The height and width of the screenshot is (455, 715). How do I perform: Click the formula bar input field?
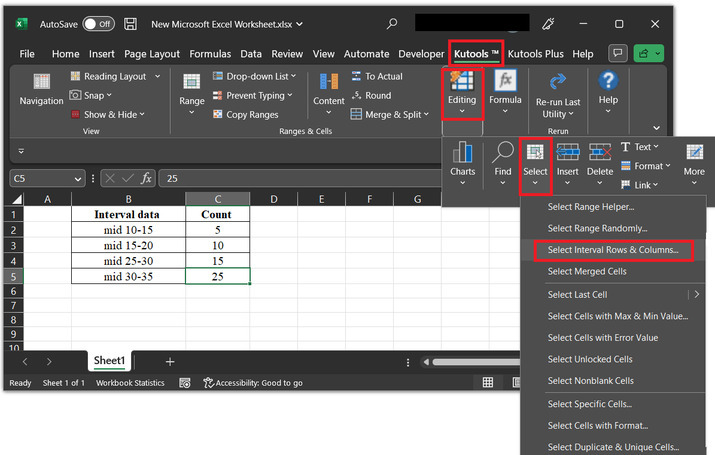point(300,178)
